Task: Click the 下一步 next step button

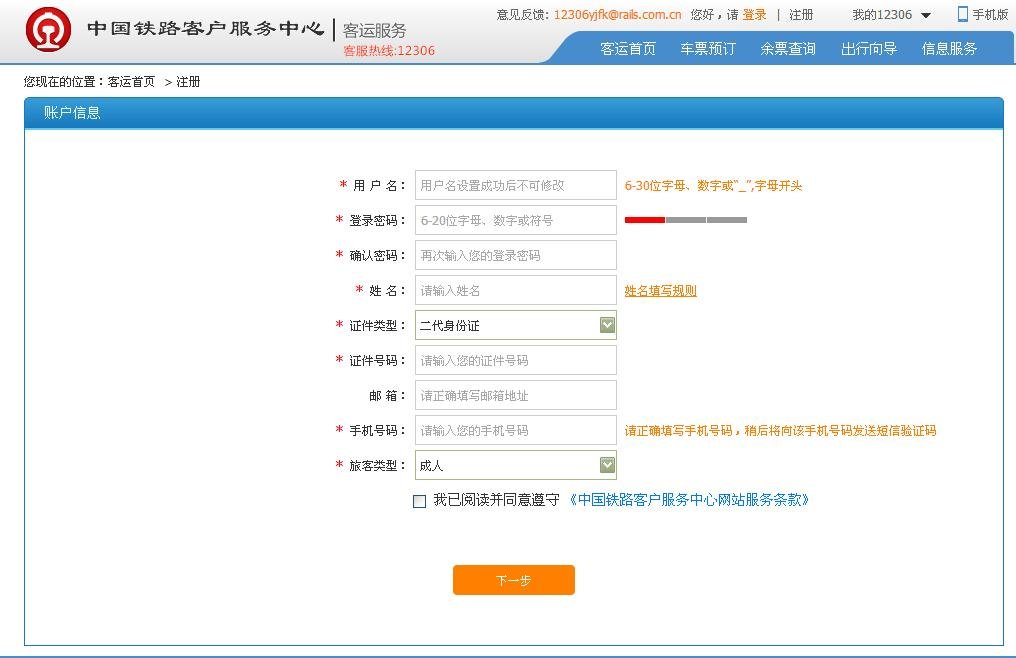Action: [x=513, y=579]
